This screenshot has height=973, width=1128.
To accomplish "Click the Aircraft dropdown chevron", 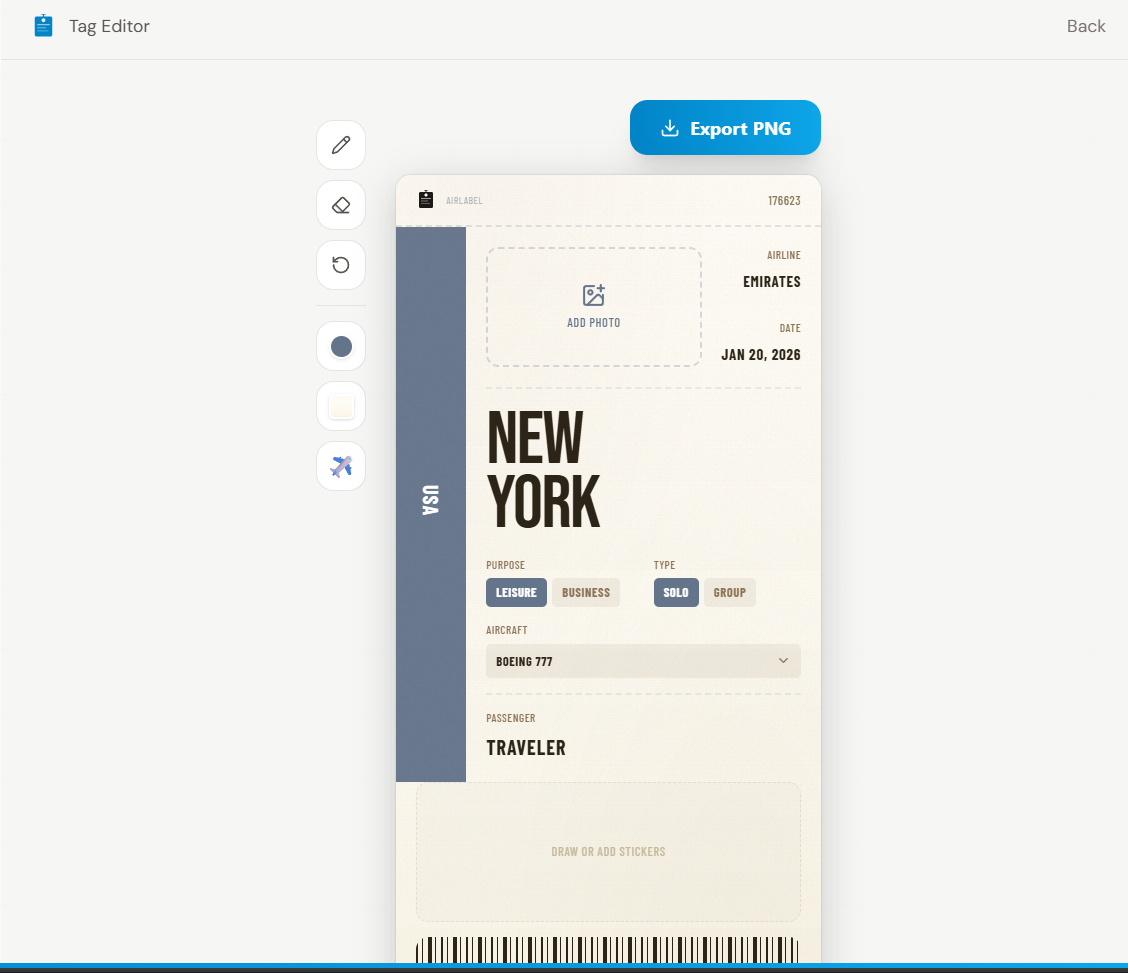I will [x=783, y=661].
